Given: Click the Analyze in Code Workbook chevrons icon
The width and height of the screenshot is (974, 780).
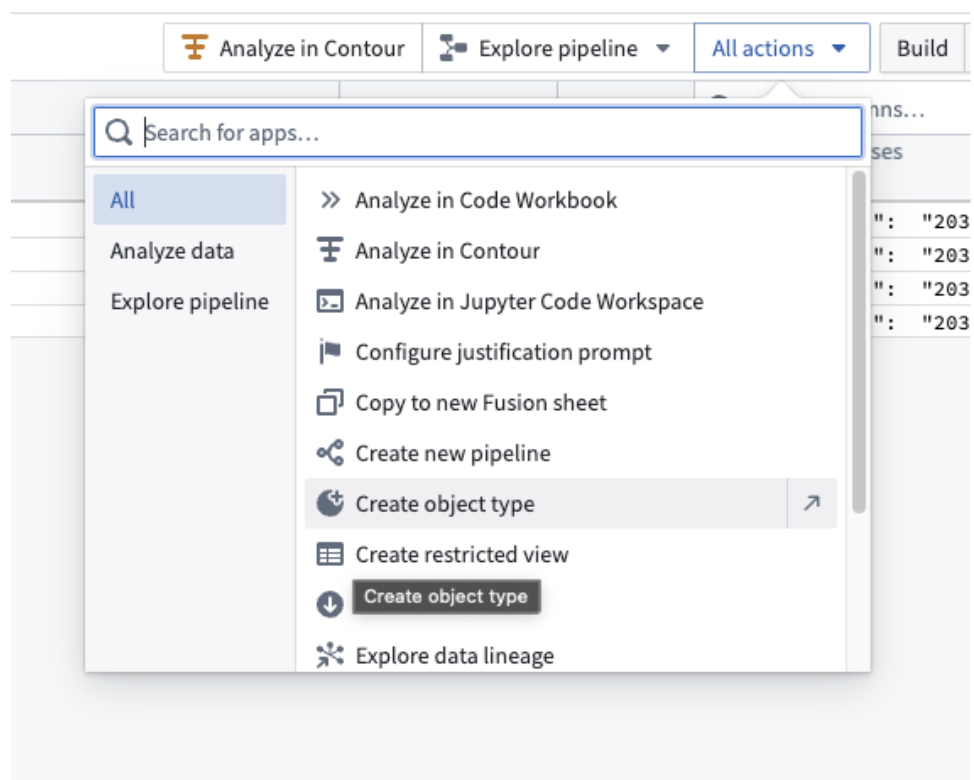Looking at the screenshot, I should point(330,200).
